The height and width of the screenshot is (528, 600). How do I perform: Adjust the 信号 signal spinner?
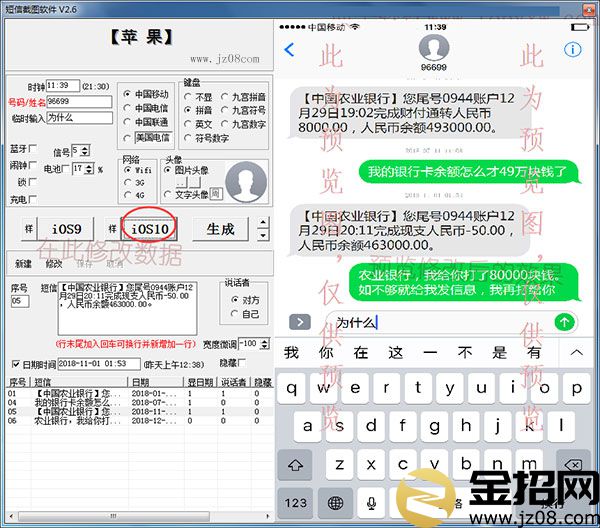[86, 150]
